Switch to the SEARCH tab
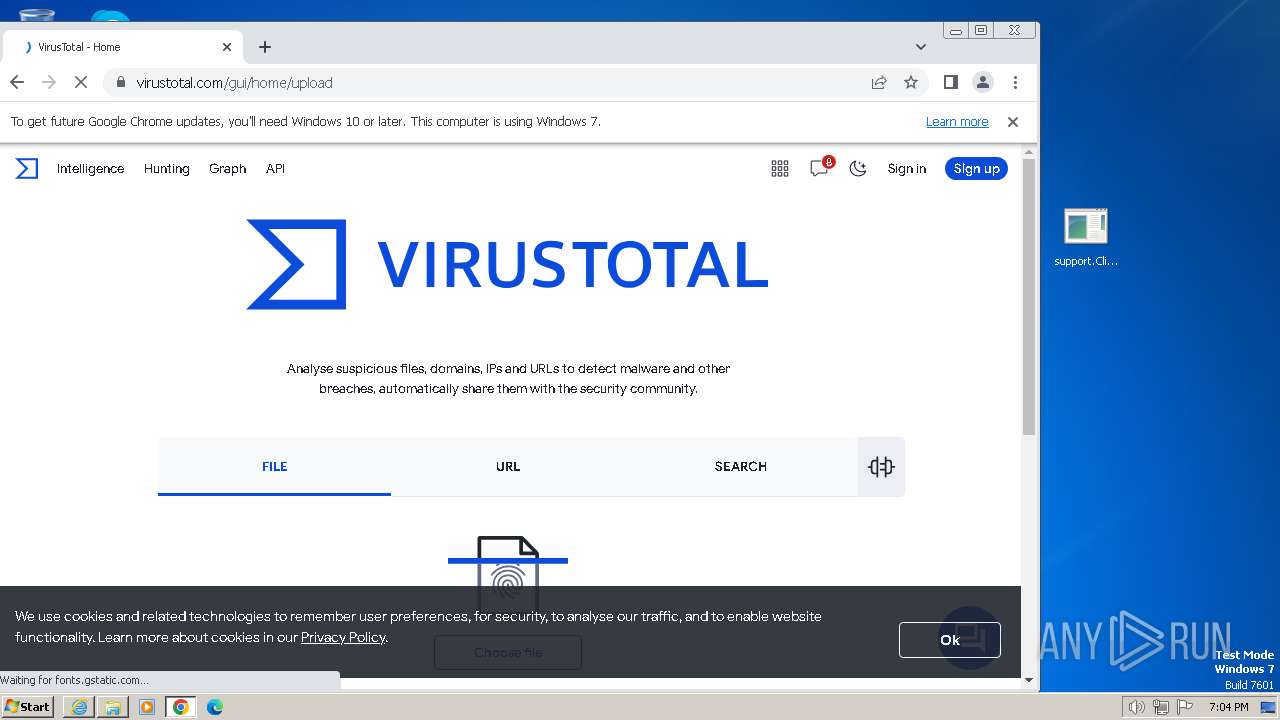 [x=741, y=466]
